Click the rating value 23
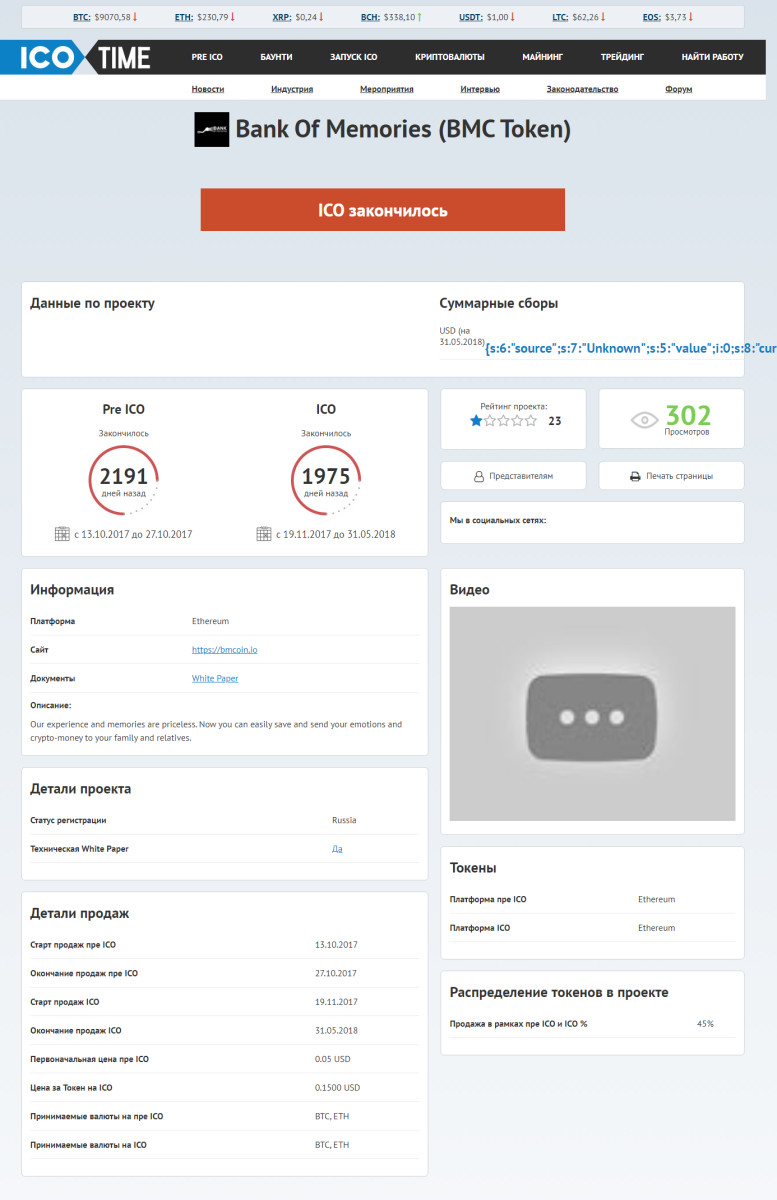Viewport: 777px width, 1200px height. point(555,421)
